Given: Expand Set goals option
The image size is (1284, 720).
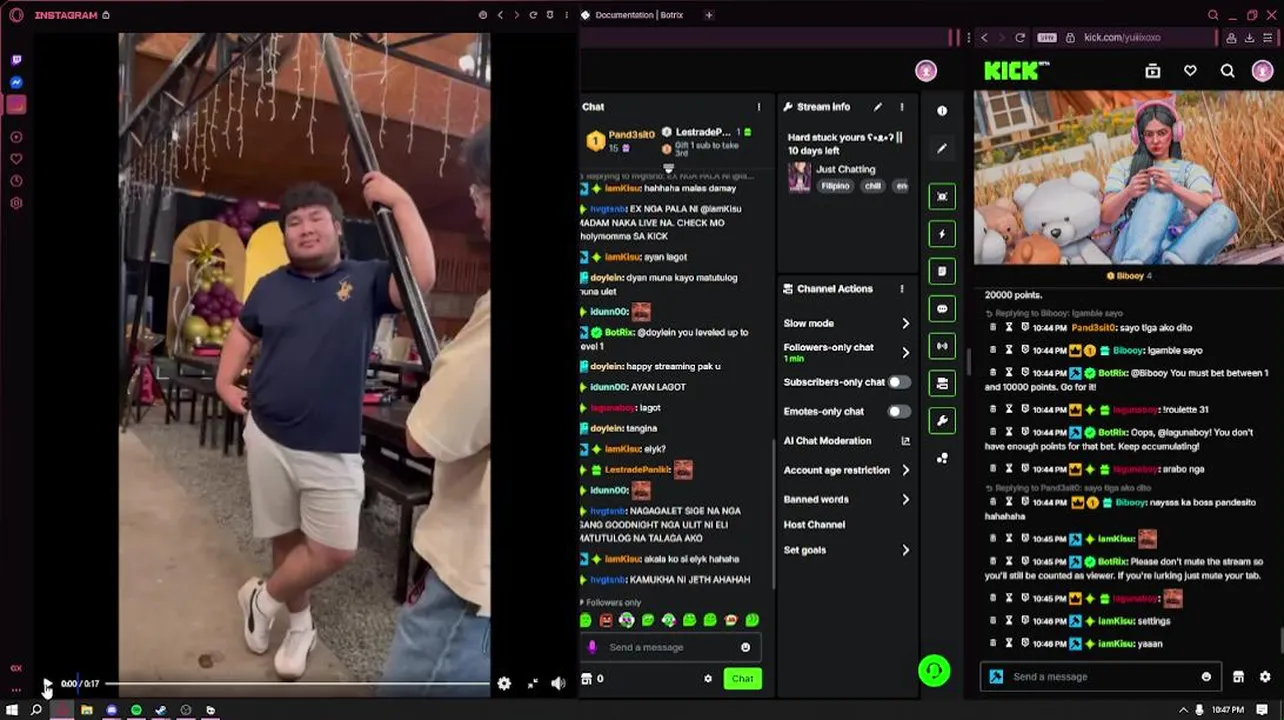Looking at the screenshot, I should click(846, 550).
